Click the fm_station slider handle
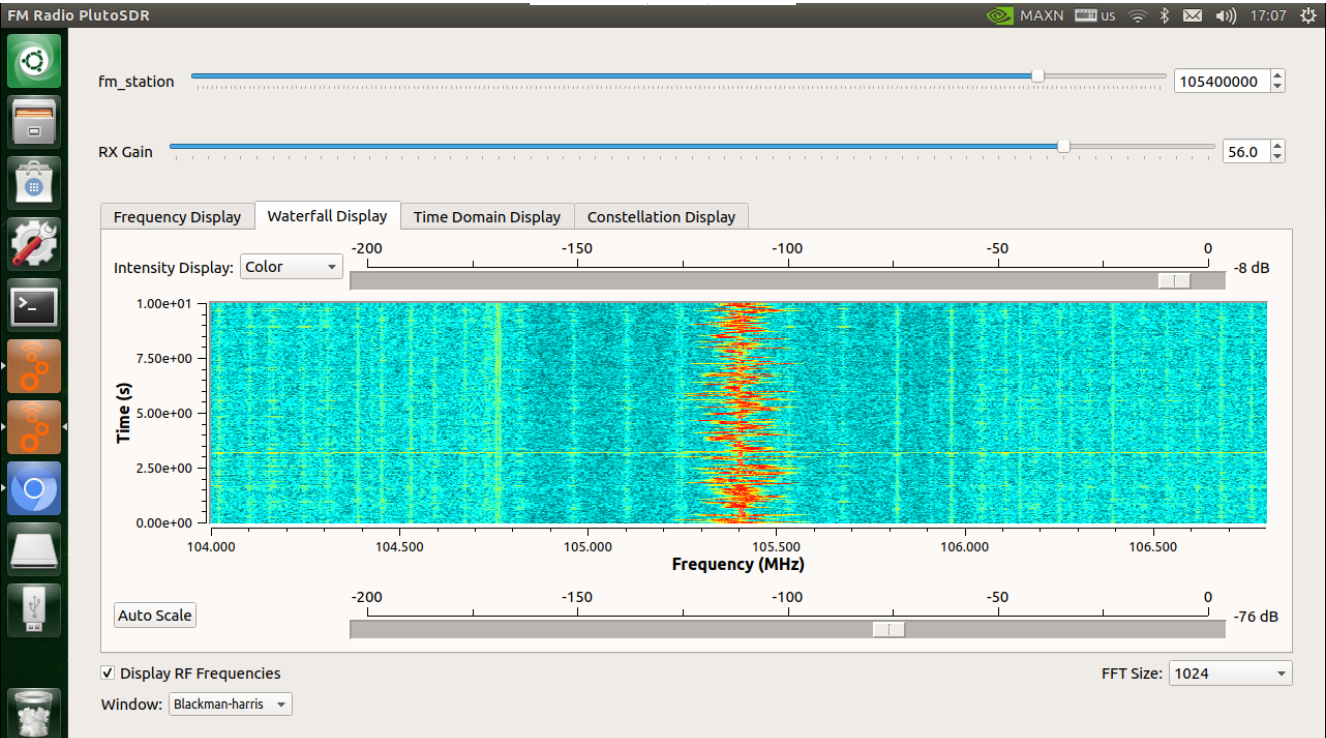 click(1038, 76)
